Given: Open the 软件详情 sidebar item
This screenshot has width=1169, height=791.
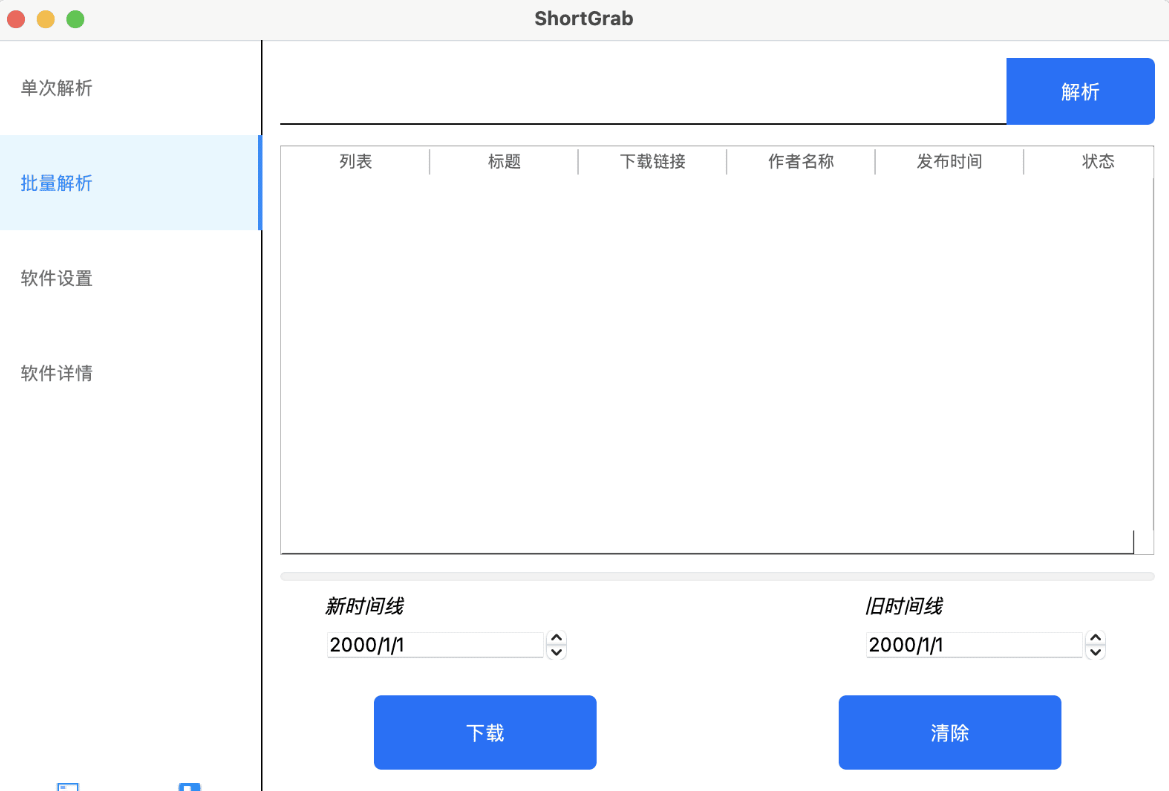Looking at the screenshot, I should click(x=57, y=373).
